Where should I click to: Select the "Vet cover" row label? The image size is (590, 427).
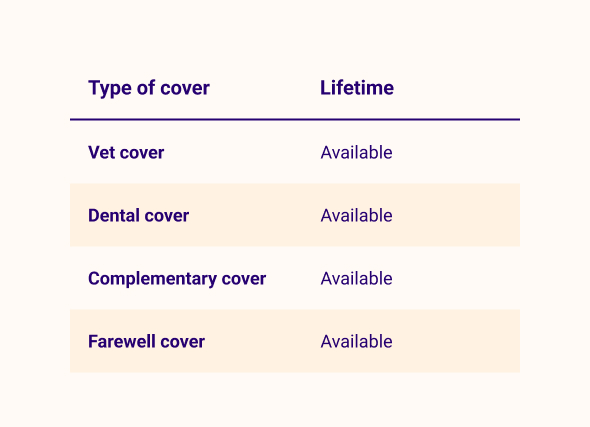(126, 153)
